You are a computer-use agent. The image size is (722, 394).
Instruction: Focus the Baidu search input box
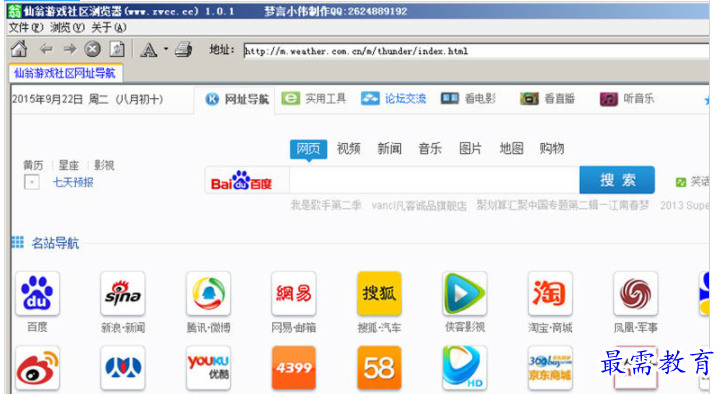434,180
